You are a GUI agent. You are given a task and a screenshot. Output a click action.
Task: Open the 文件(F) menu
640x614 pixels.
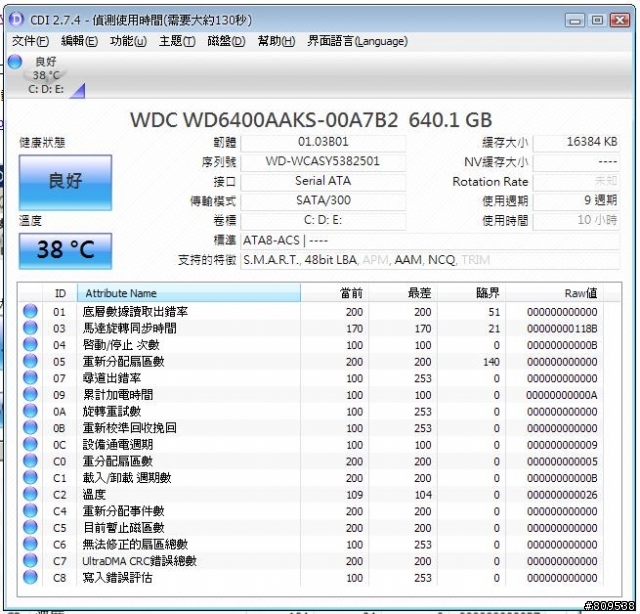31,41
